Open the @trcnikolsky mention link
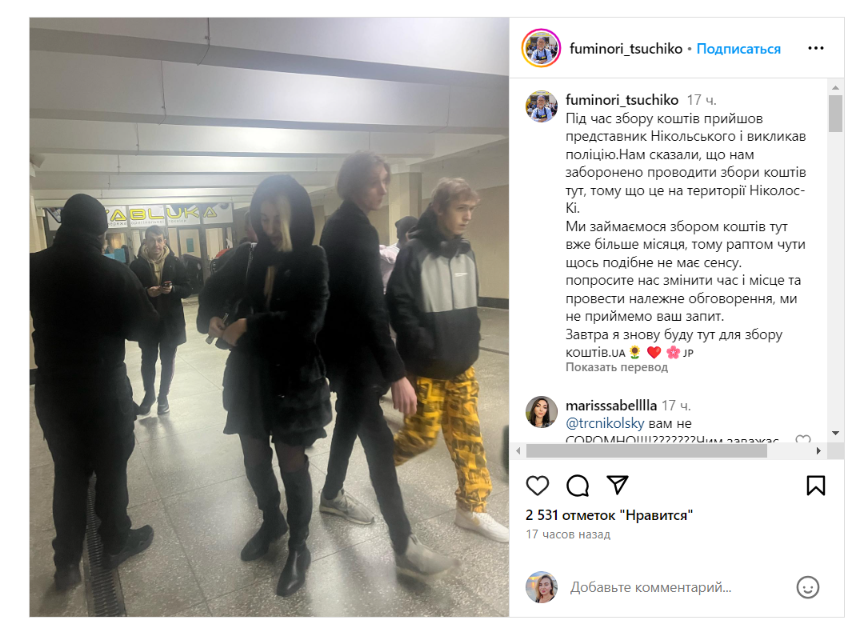This screenshot has height=632, width=852. click(x=605, y=423)
